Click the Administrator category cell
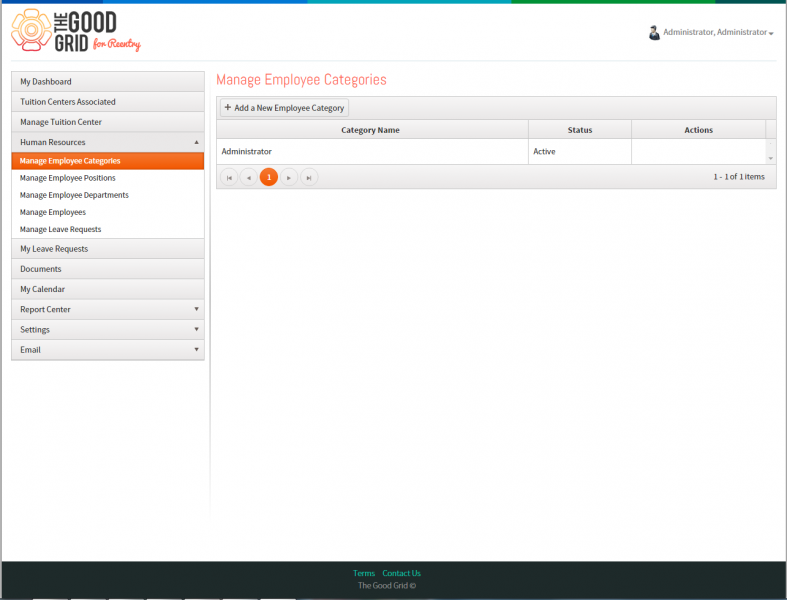787x600 pixels. pos(372,152)
